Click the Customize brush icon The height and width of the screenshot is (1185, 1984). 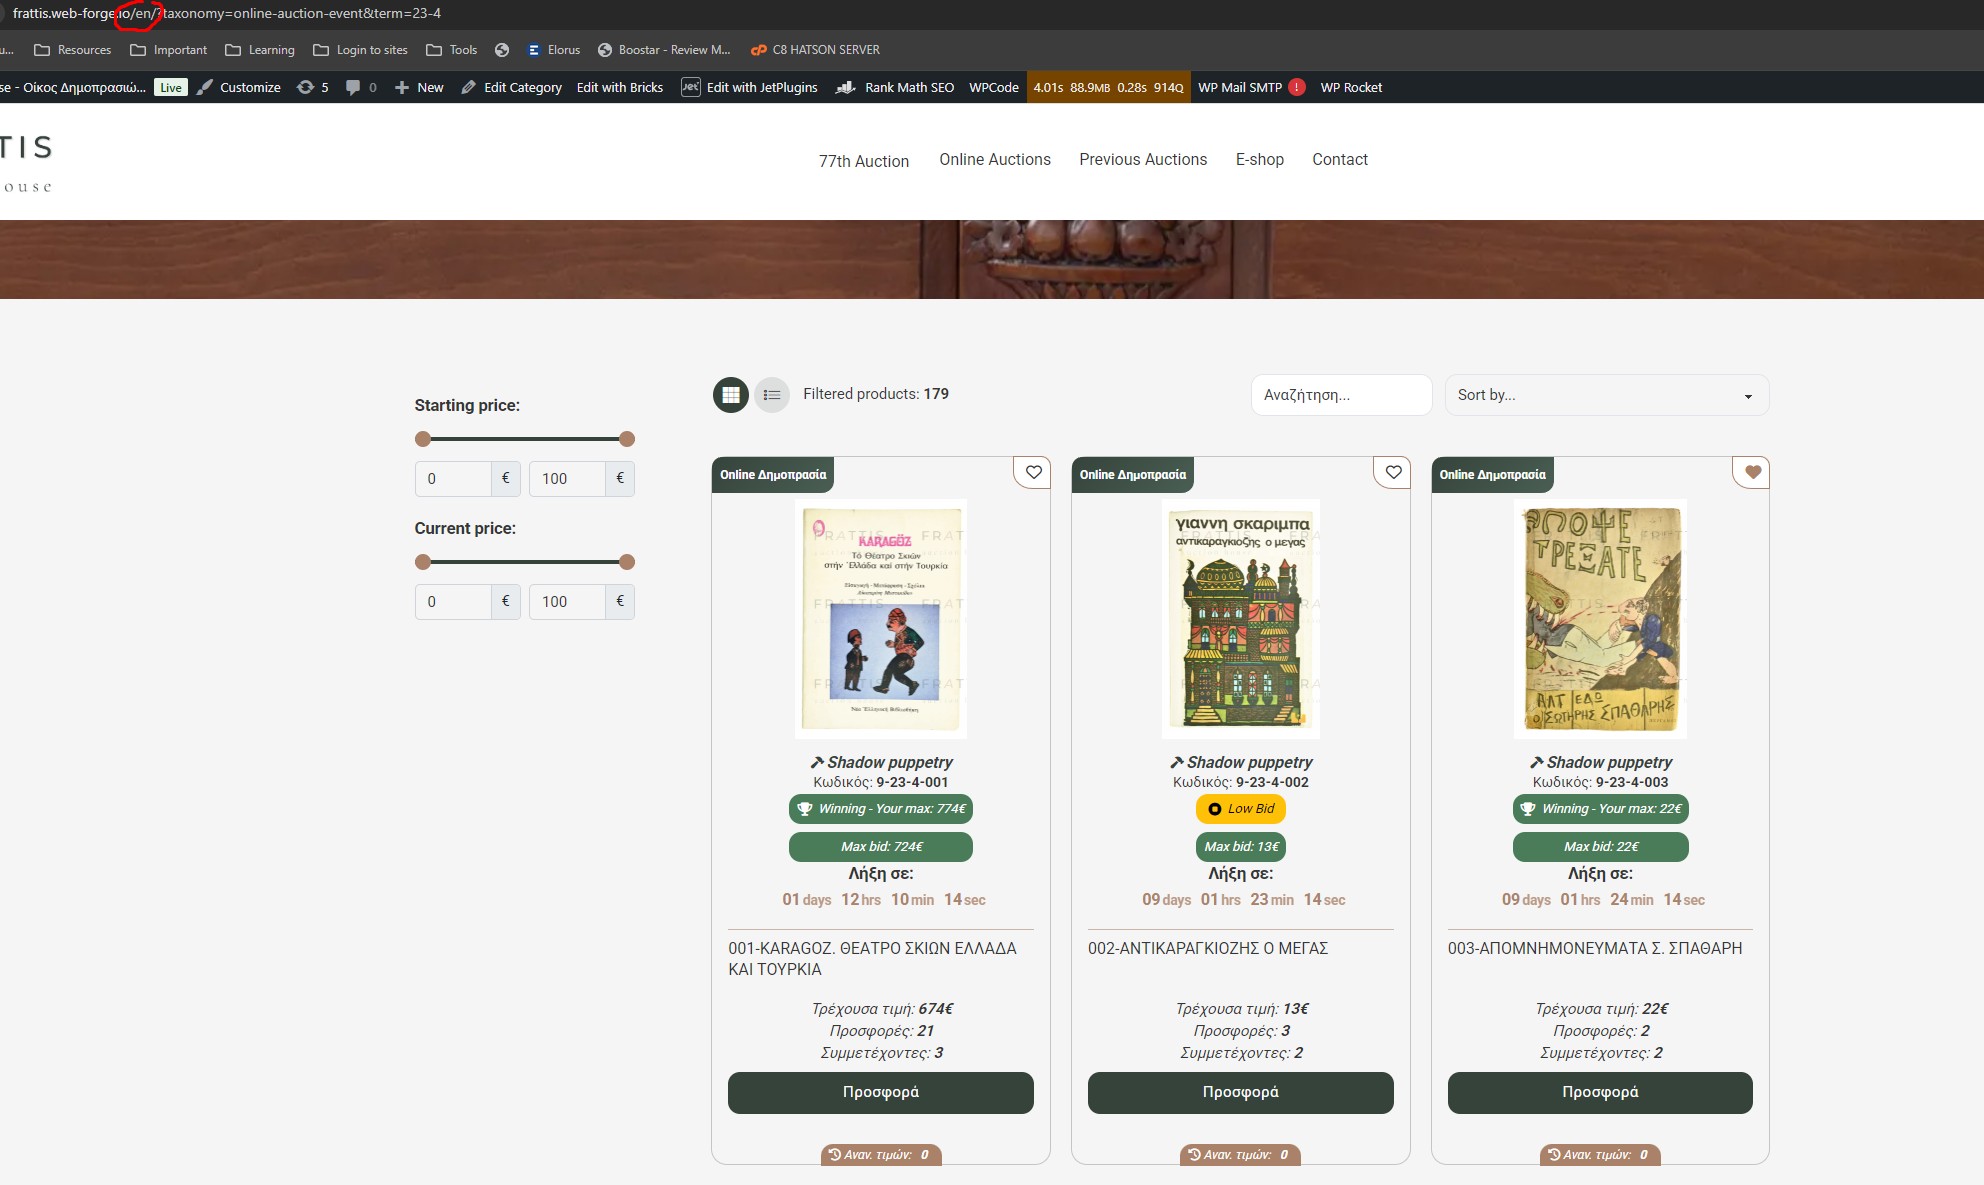click(x=205, y=87)
